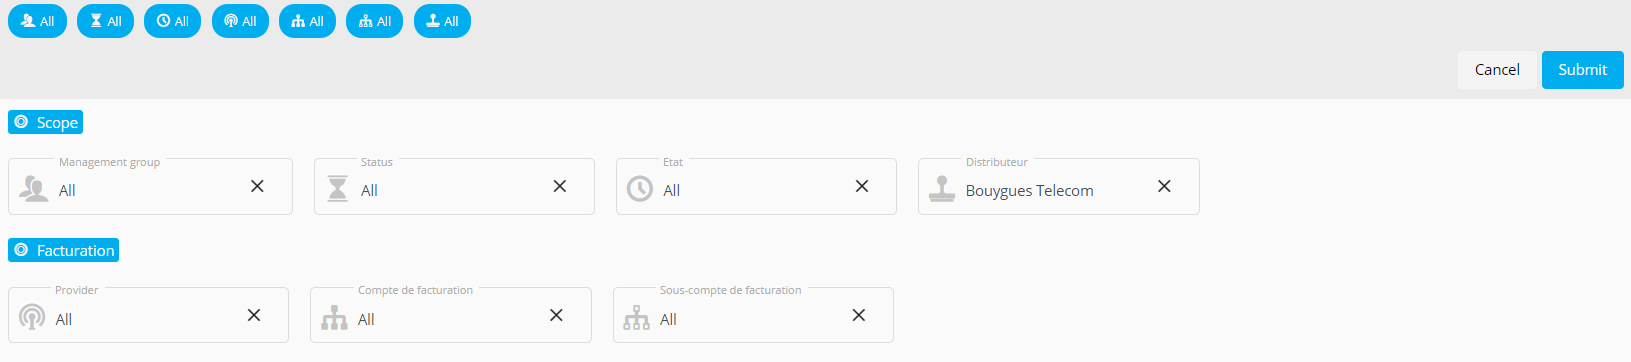Toggle the Facturation section header
Viewport: 1631px width, 362px height.
coord(63,250)
